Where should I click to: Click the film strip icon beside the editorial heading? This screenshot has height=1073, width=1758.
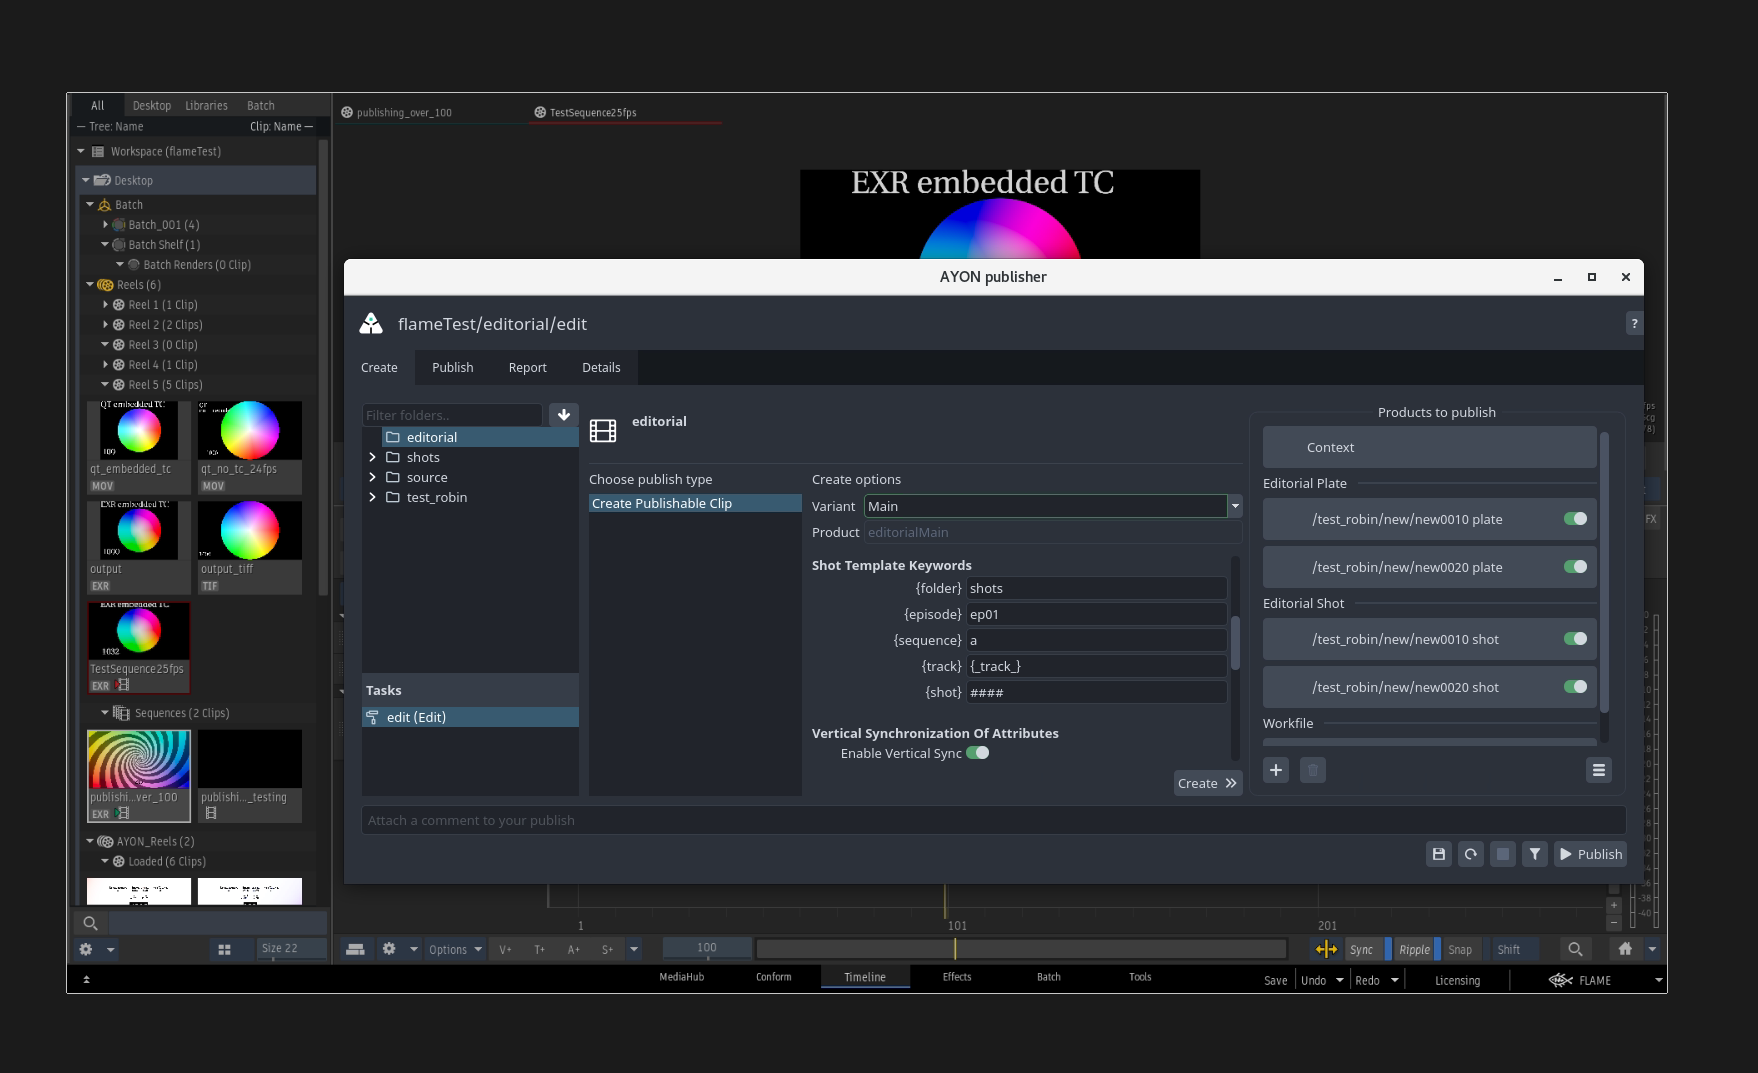(603, 431)
